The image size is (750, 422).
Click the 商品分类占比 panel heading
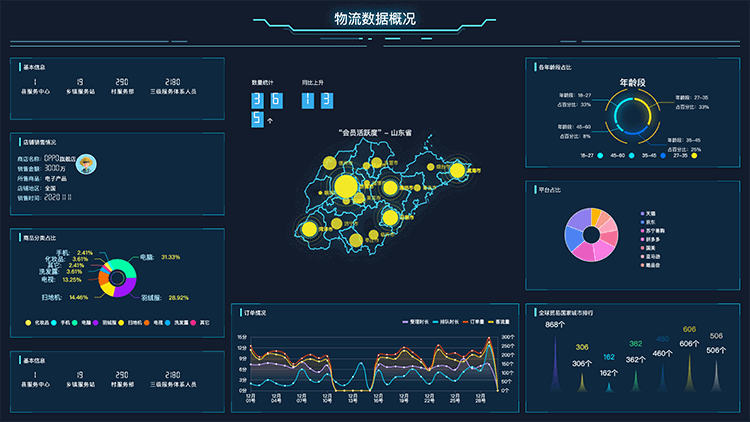pos(40,238)
